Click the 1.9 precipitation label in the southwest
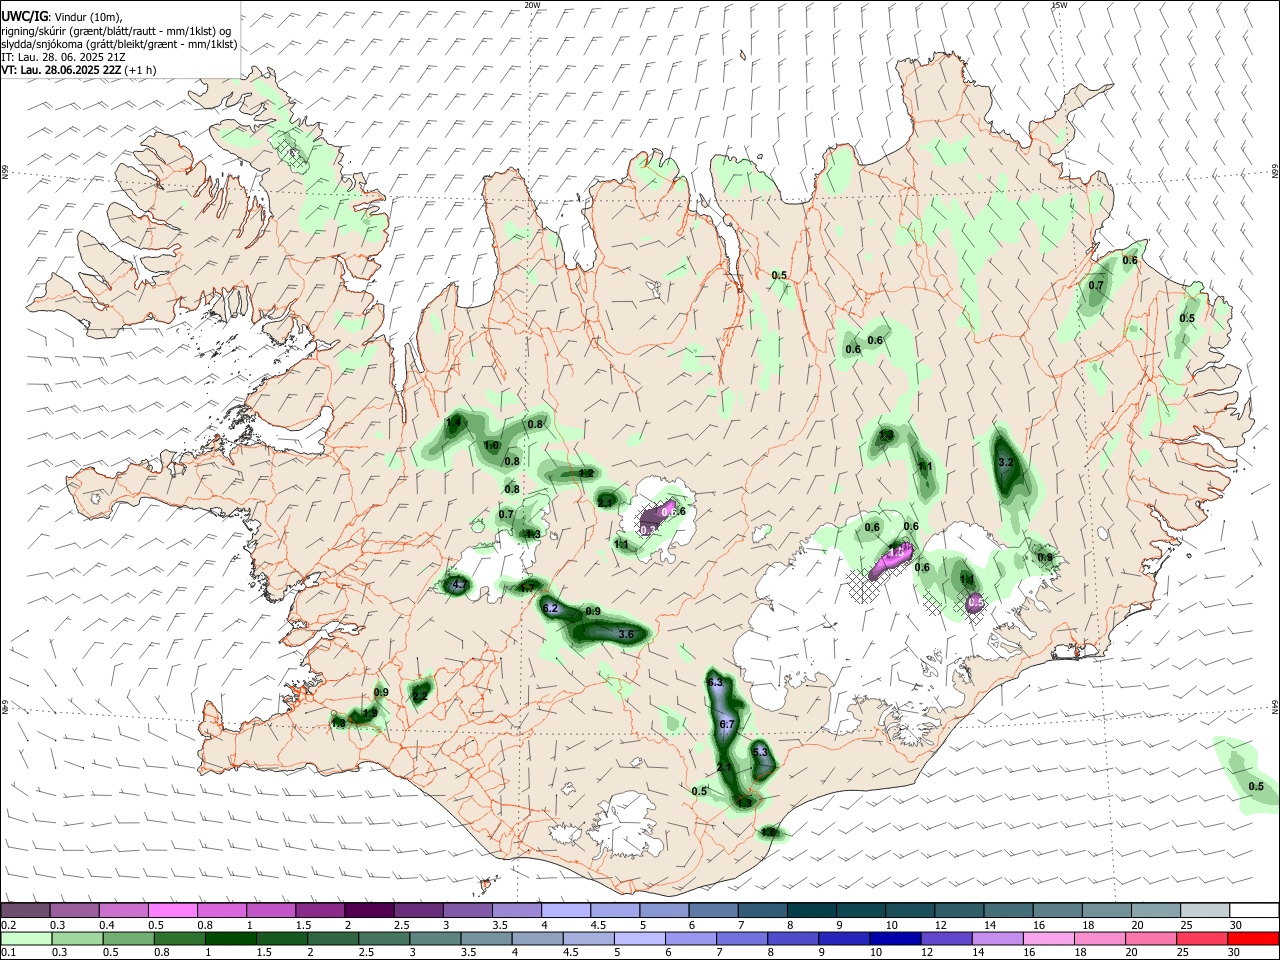The height and width of the screenshot is (960, 1280). pos(371,713)
